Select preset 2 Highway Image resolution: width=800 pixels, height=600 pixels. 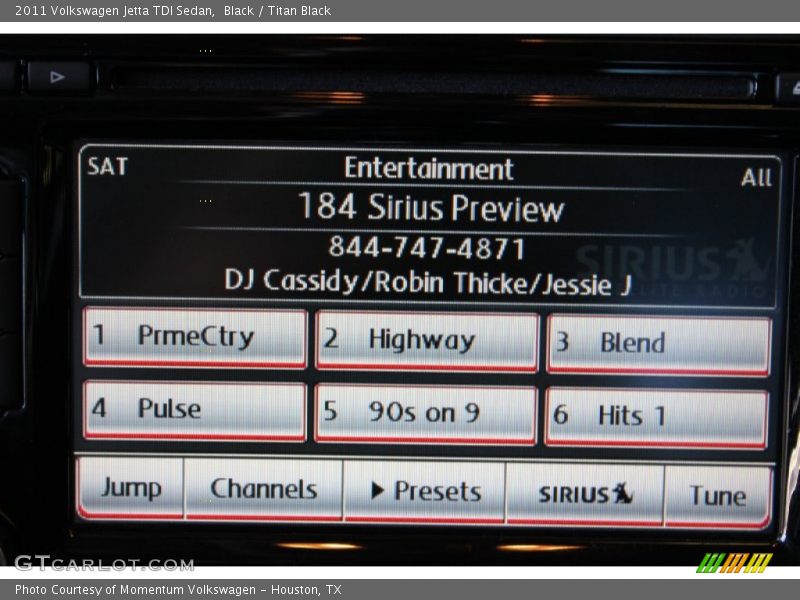427,341
